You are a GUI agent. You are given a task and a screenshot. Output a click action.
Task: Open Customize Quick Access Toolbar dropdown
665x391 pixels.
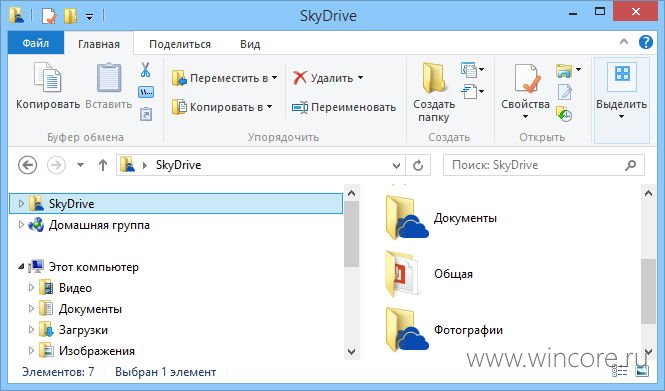click(89, 17)
